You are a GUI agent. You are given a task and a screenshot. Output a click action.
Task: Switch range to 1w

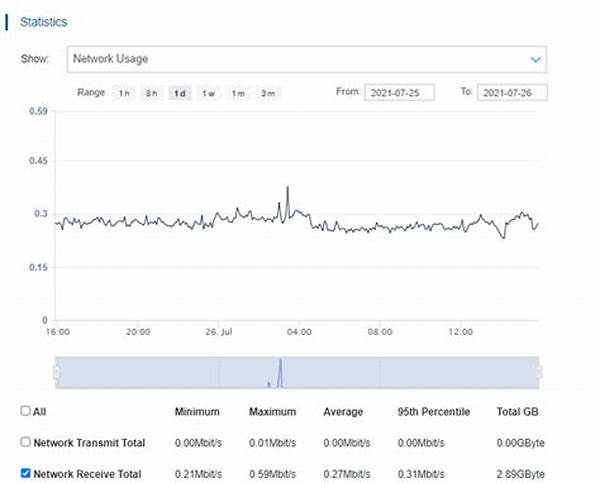(x=209, y=93)
